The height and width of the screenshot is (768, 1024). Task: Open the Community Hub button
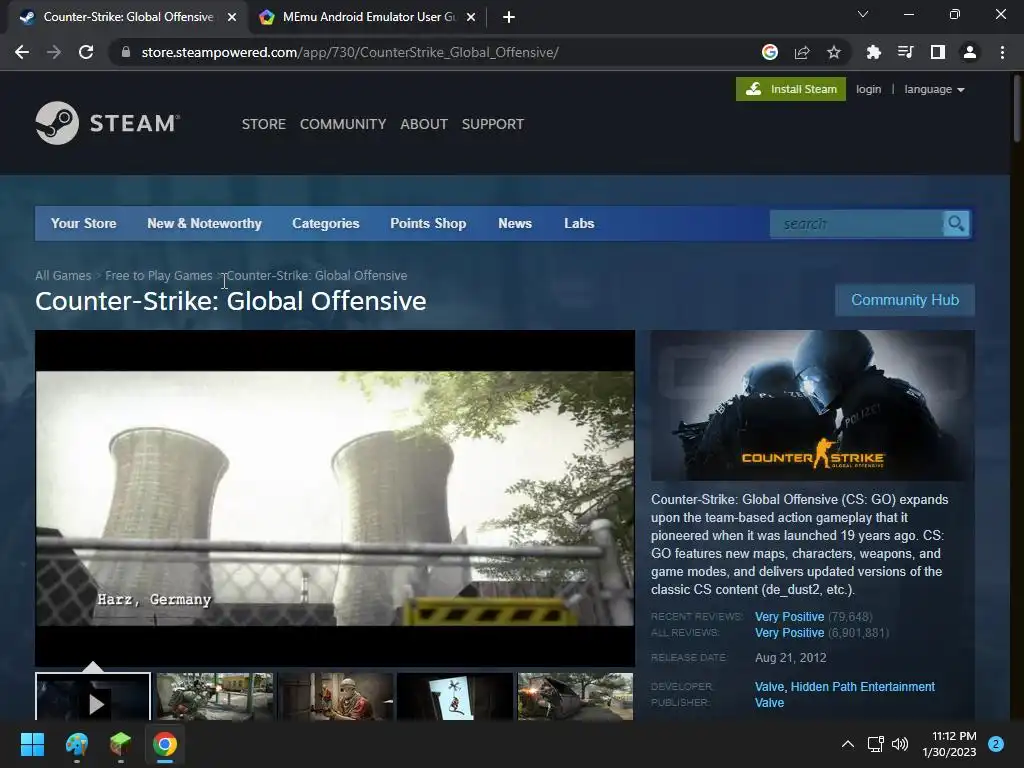coord(905,300)
